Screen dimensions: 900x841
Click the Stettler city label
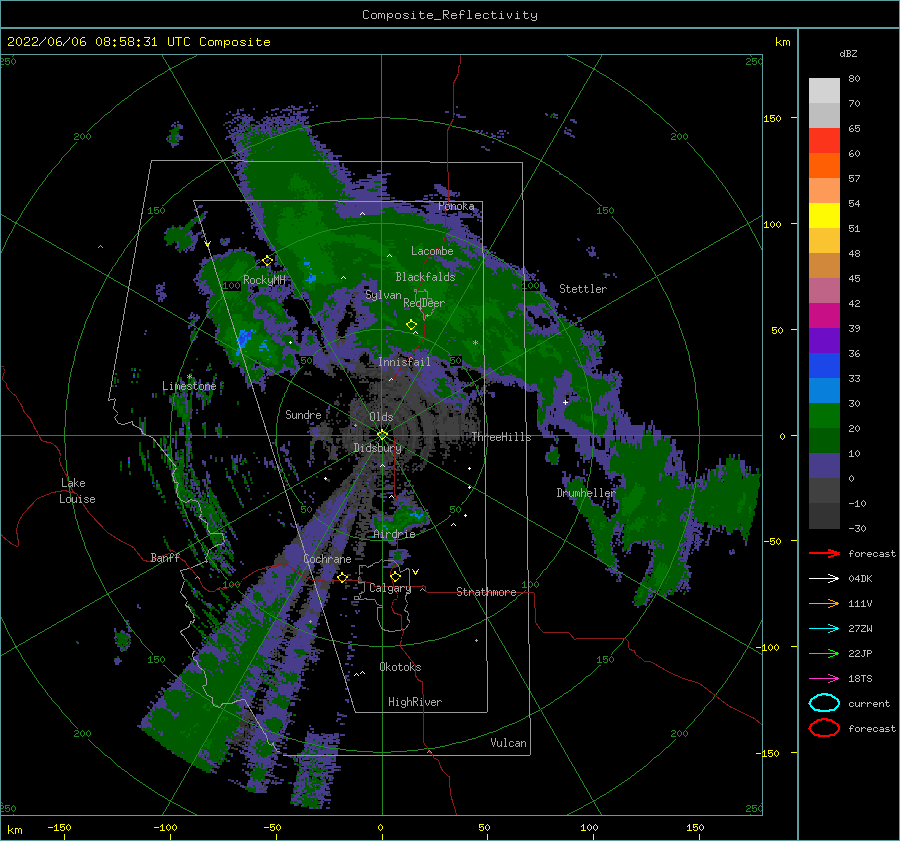click(583, 289)
